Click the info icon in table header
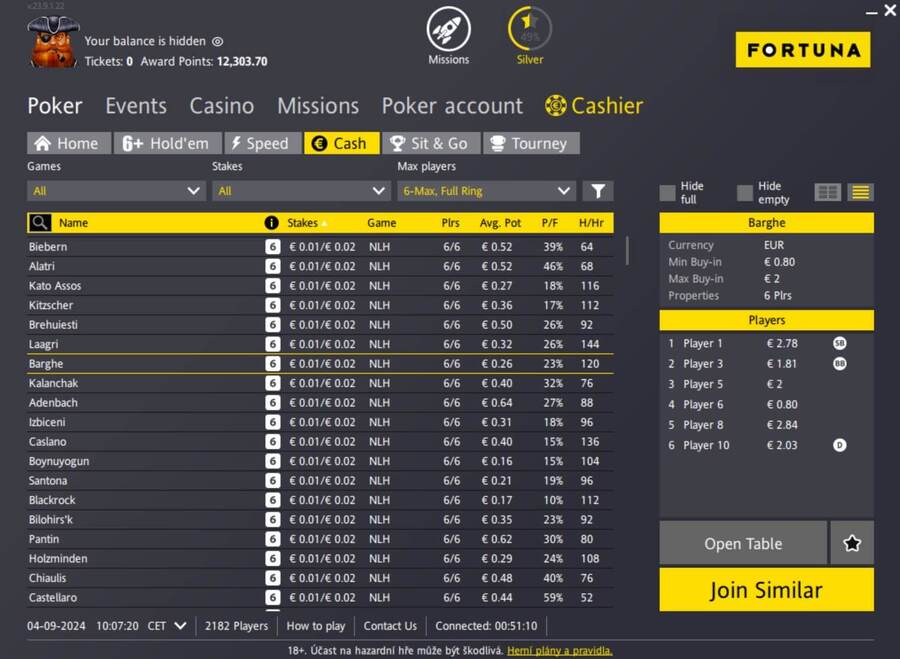The height and width of the screenshot is (659, 900). click(x=271, y=223)
